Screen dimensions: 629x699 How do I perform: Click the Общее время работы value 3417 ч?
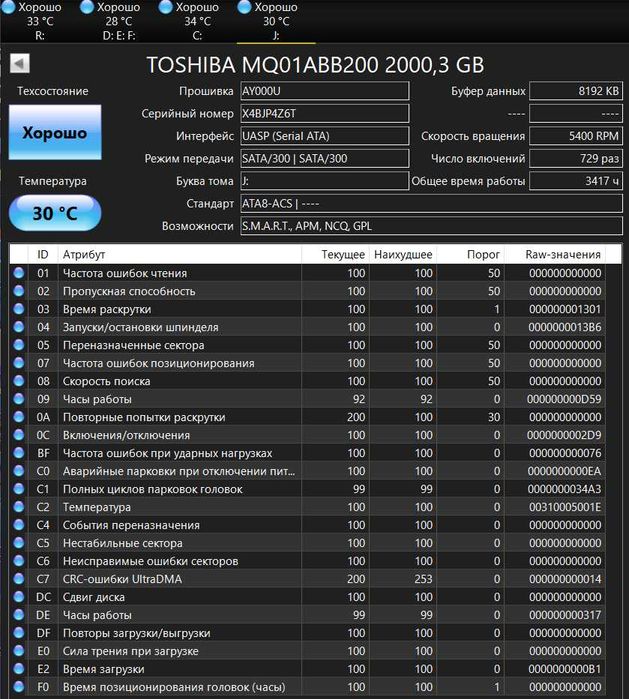pos(576,181)
